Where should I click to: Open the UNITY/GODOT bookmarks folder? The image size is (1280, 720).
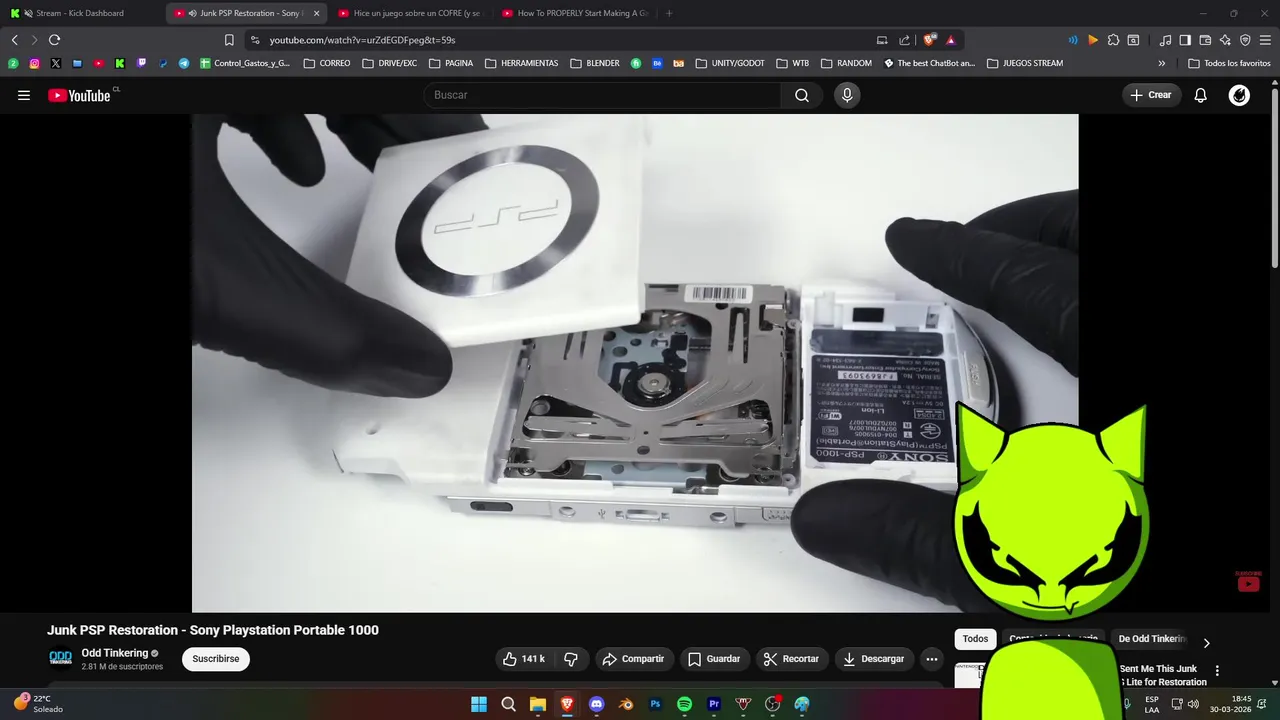pos(730,63)
